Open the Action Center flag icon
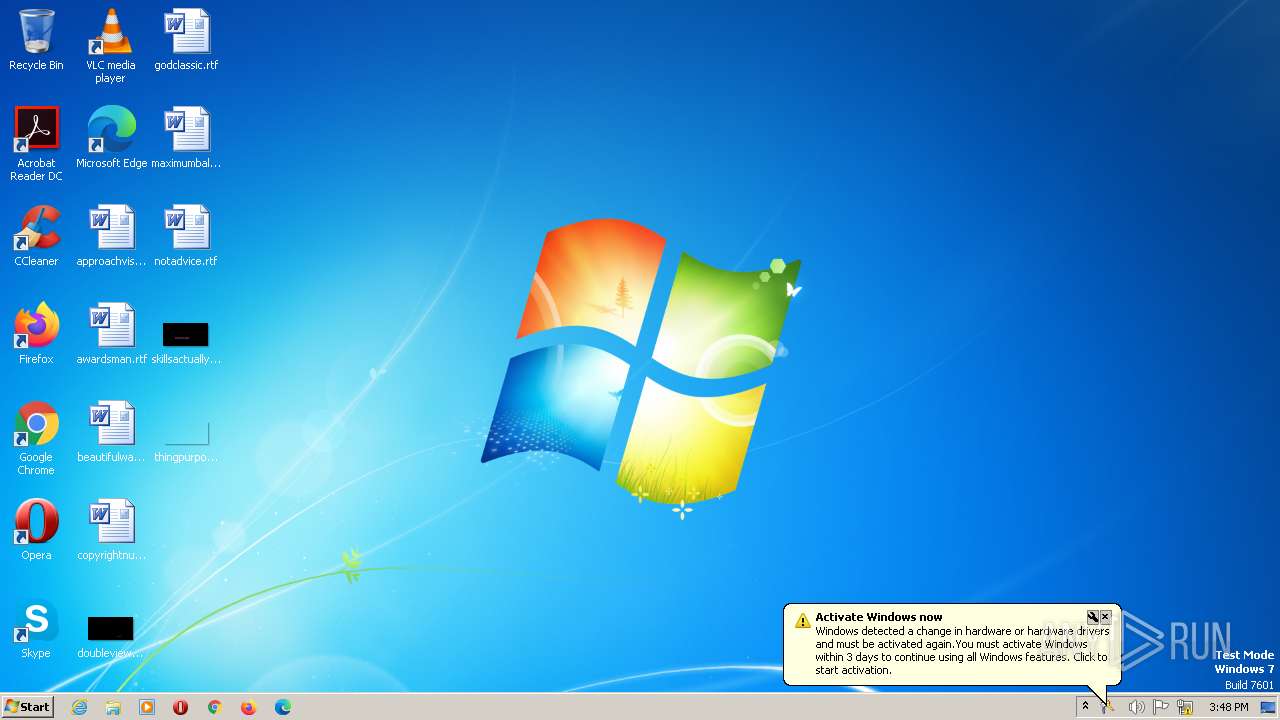This screenshot has width=1280, height=720. click(1161, 707)
